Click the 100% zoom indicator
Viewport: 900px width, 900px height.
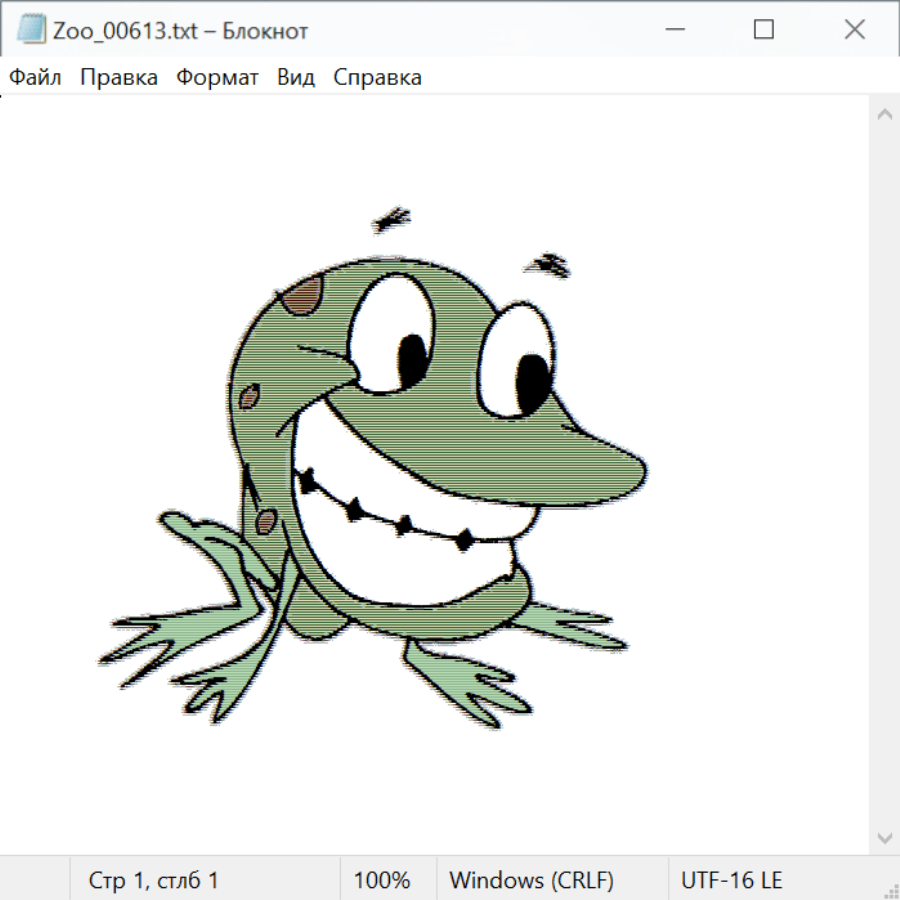tap(382, 880)
